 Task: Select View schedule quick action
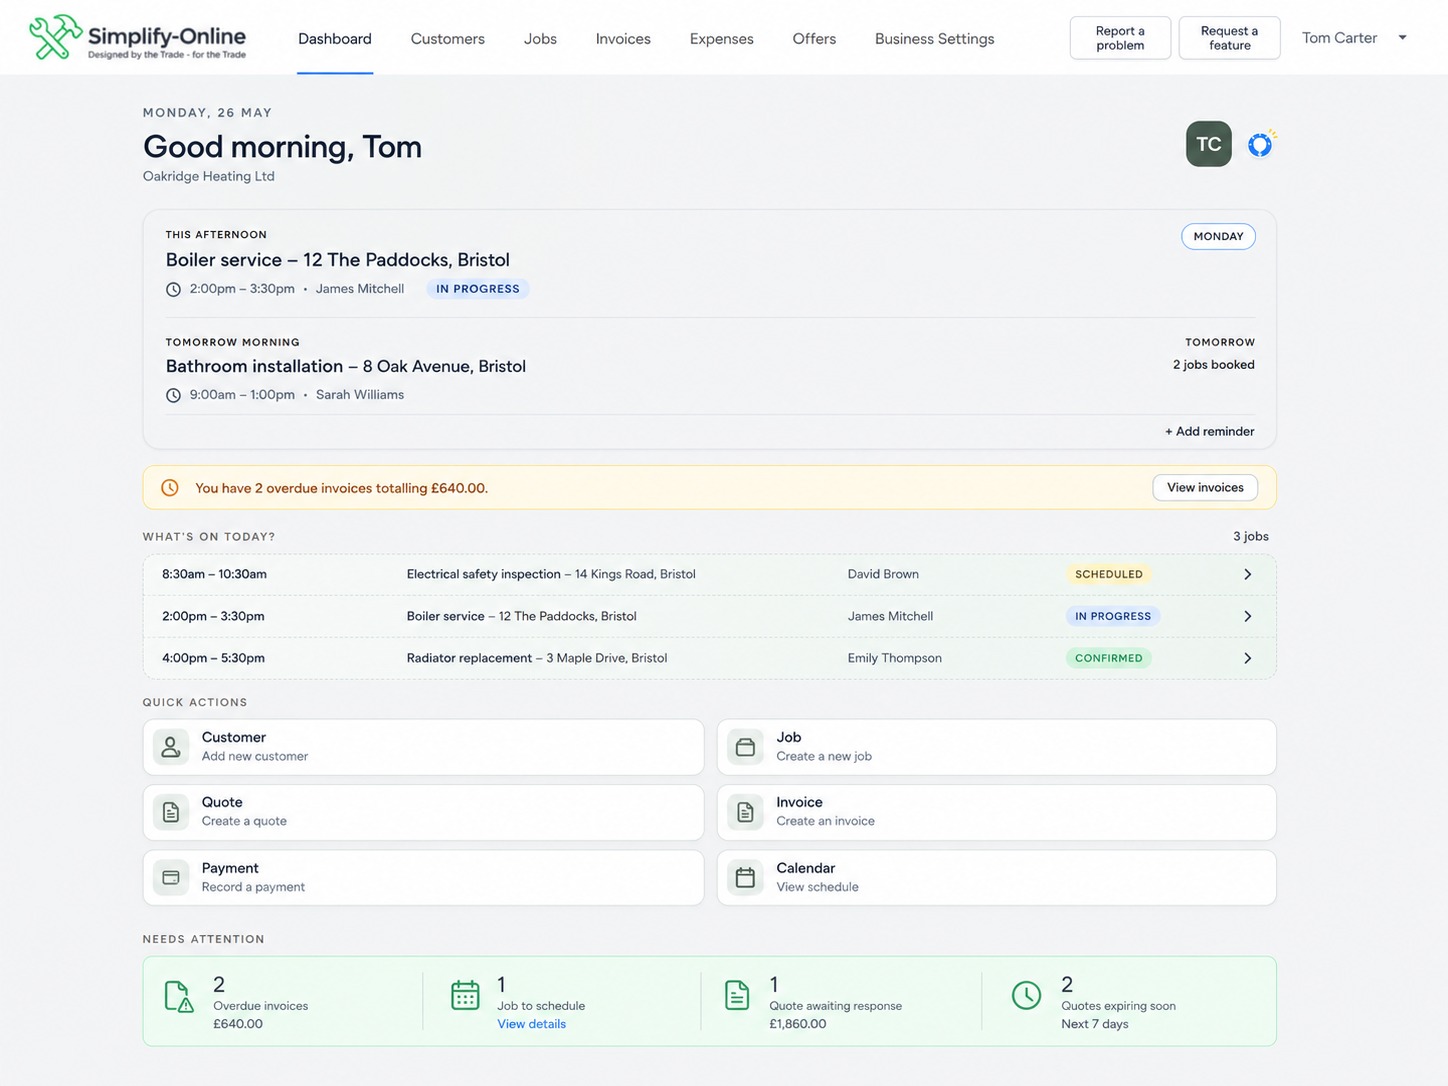pyautogui.click(x=997, y=878)
